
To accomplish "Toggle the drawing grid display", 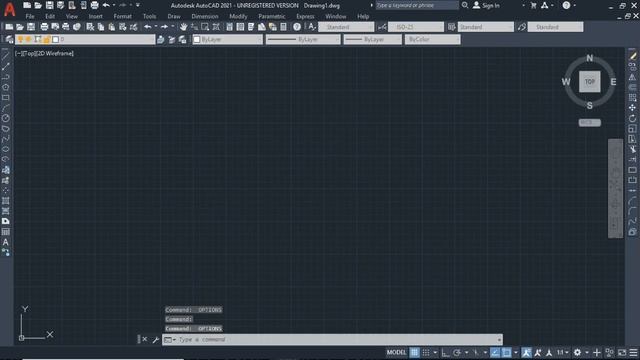I will click(414, 352).
